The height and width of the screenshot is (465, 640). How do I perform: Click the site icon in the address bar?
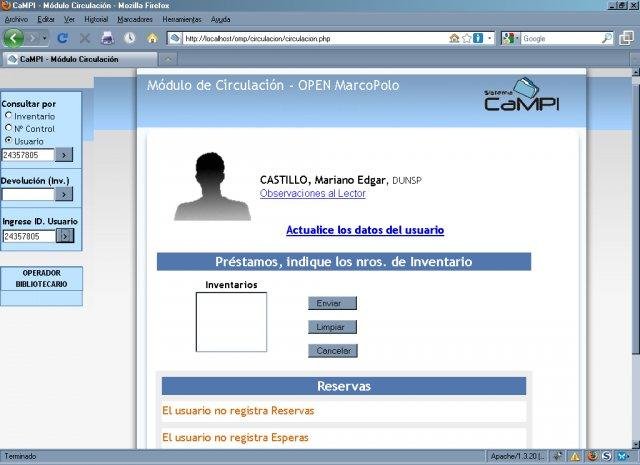click(x=175, y=38)
